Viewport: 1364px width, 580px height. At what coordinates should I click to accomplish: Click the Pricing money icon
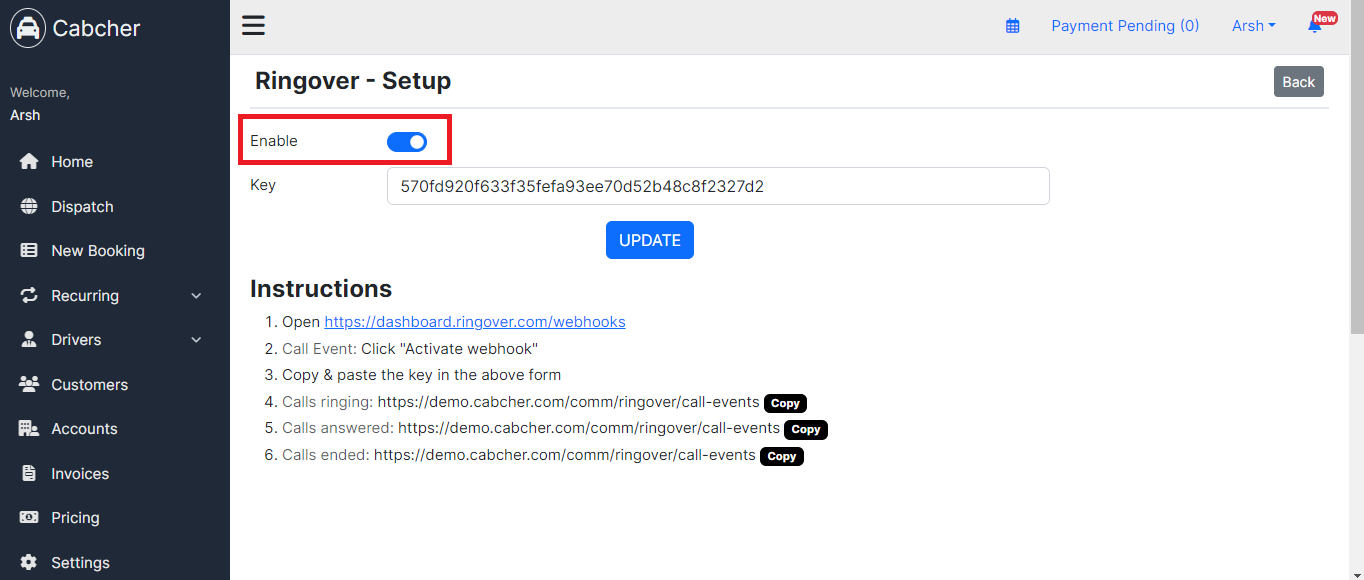coord(29,518)
